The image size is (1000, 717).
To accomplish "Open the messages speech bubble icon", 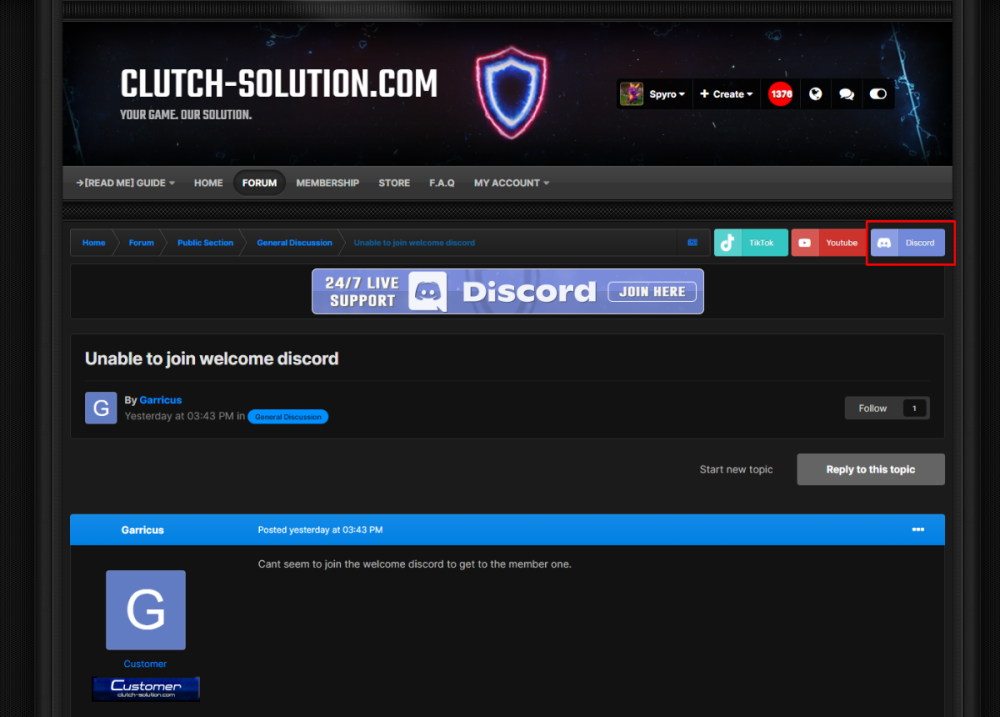I will [x=847, y=94].
